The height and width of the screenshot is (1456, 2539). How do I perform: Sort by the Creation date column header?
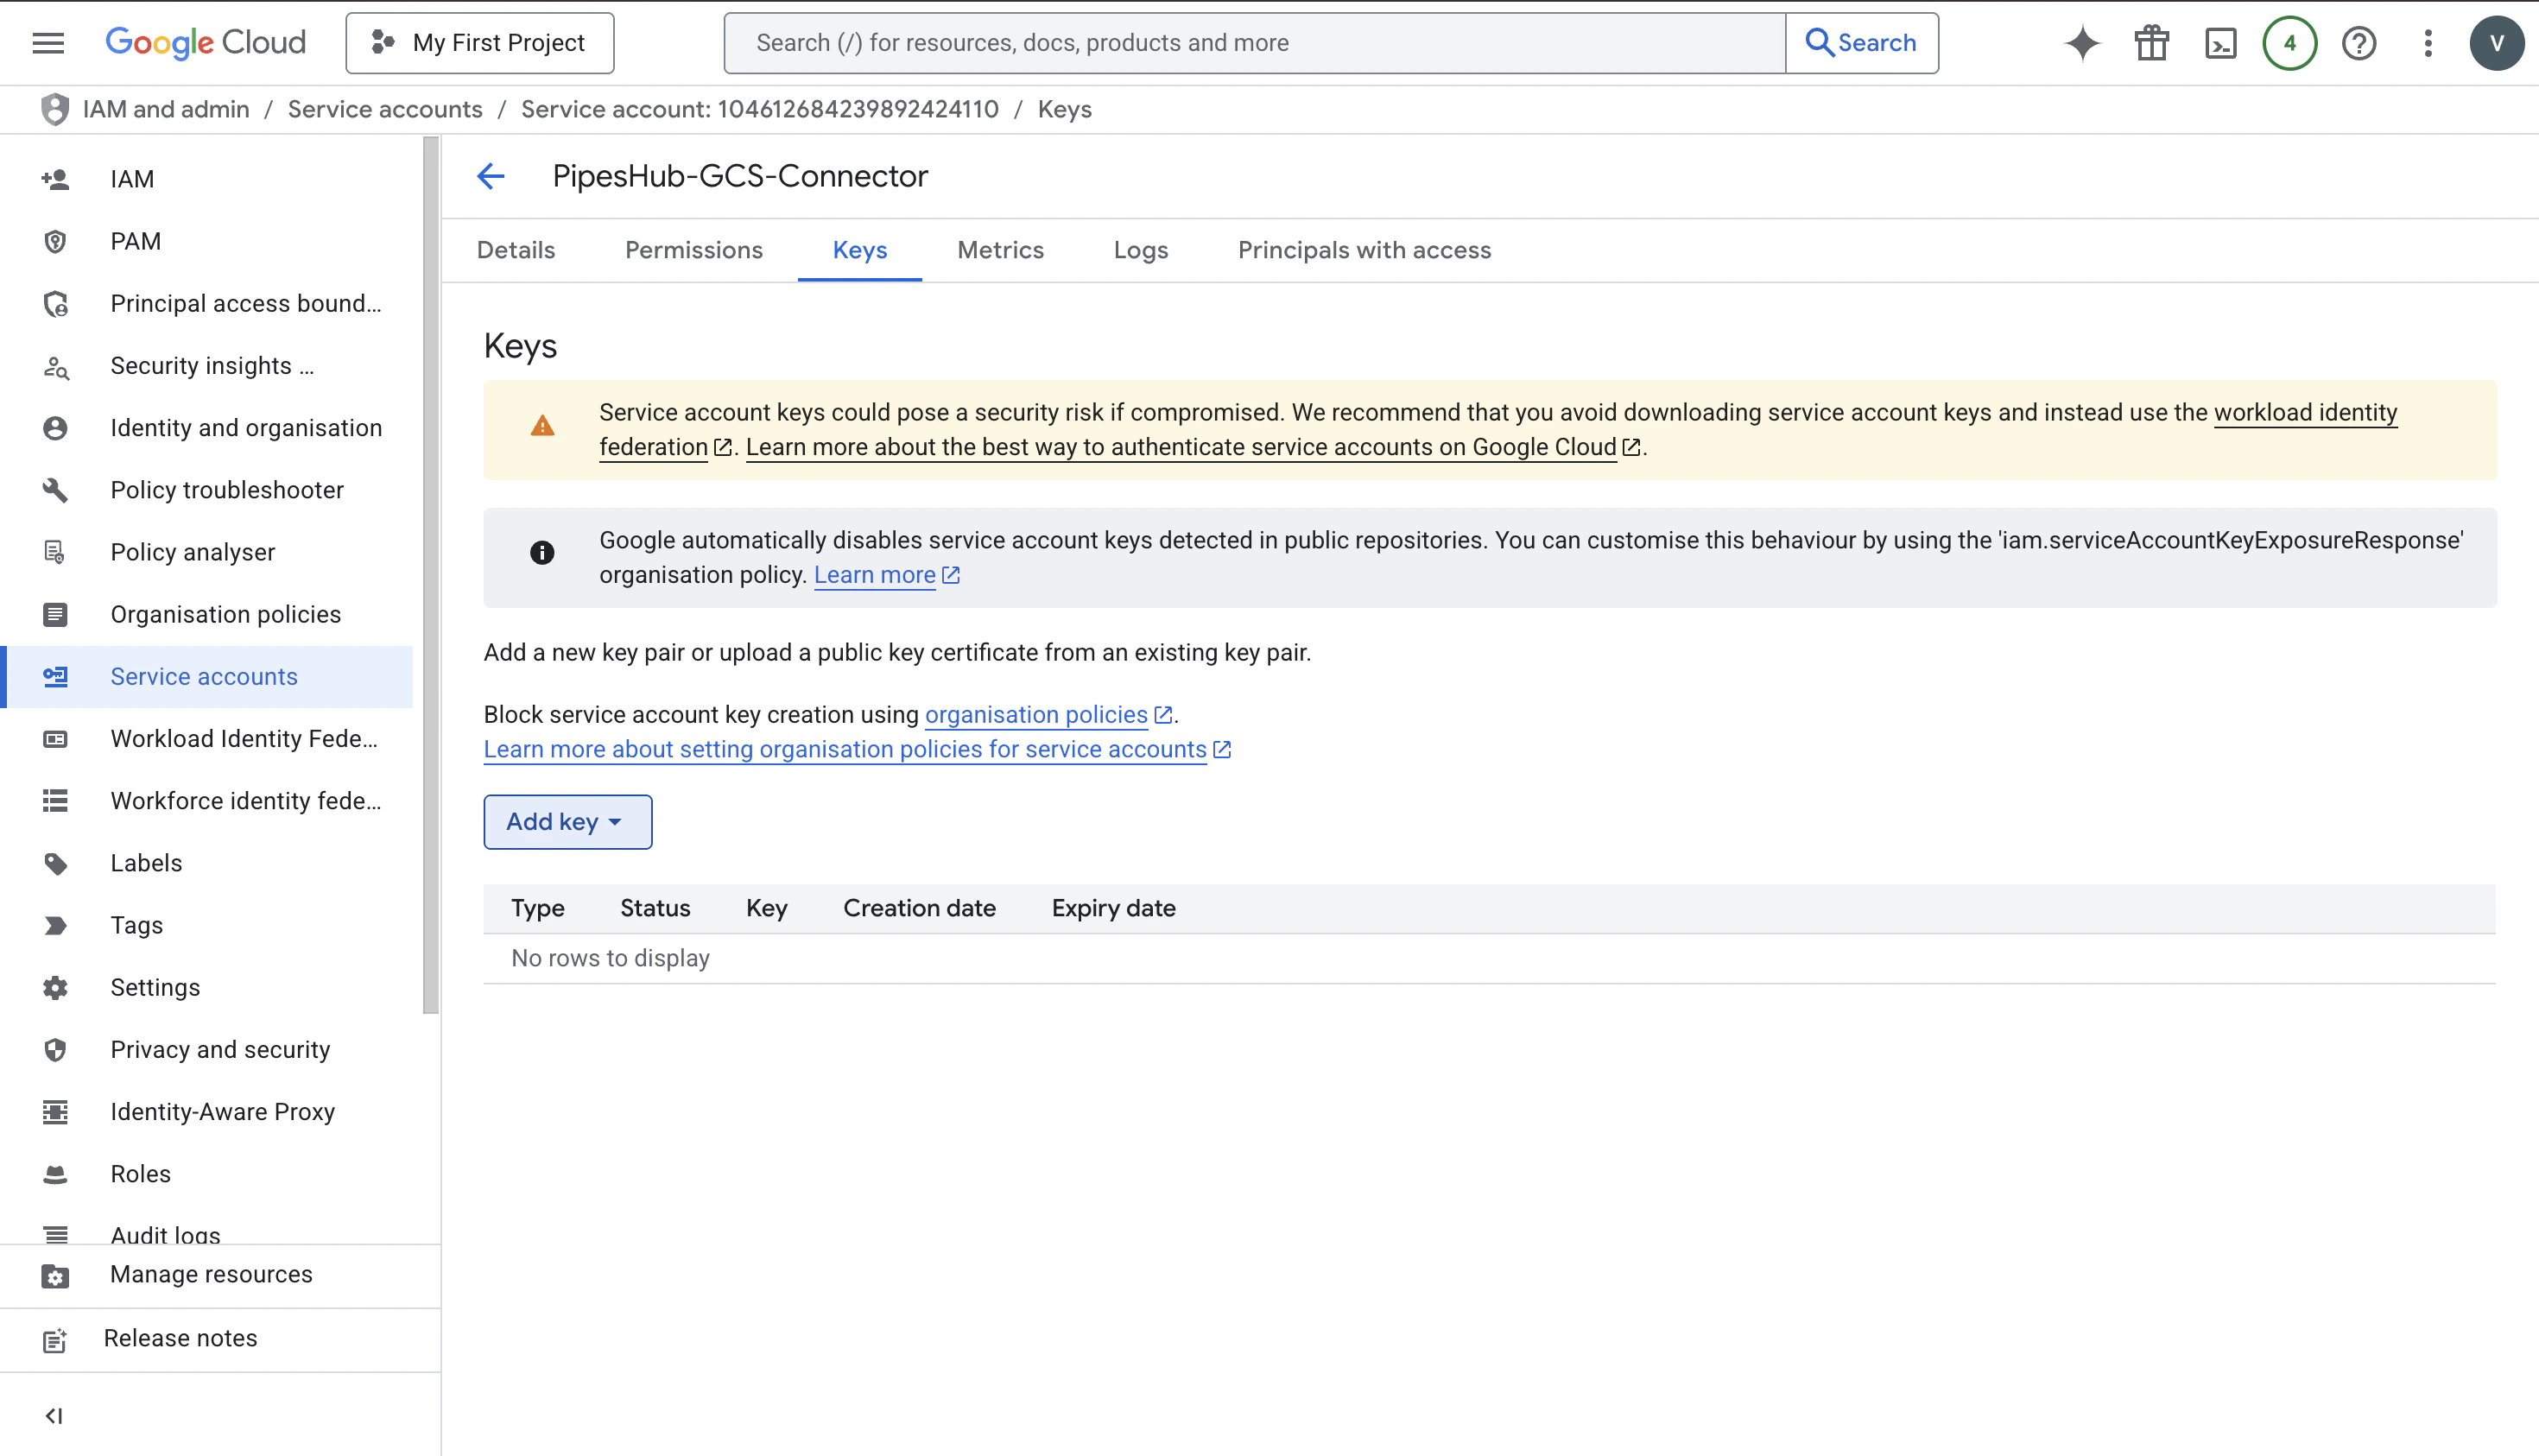(919, 908)
